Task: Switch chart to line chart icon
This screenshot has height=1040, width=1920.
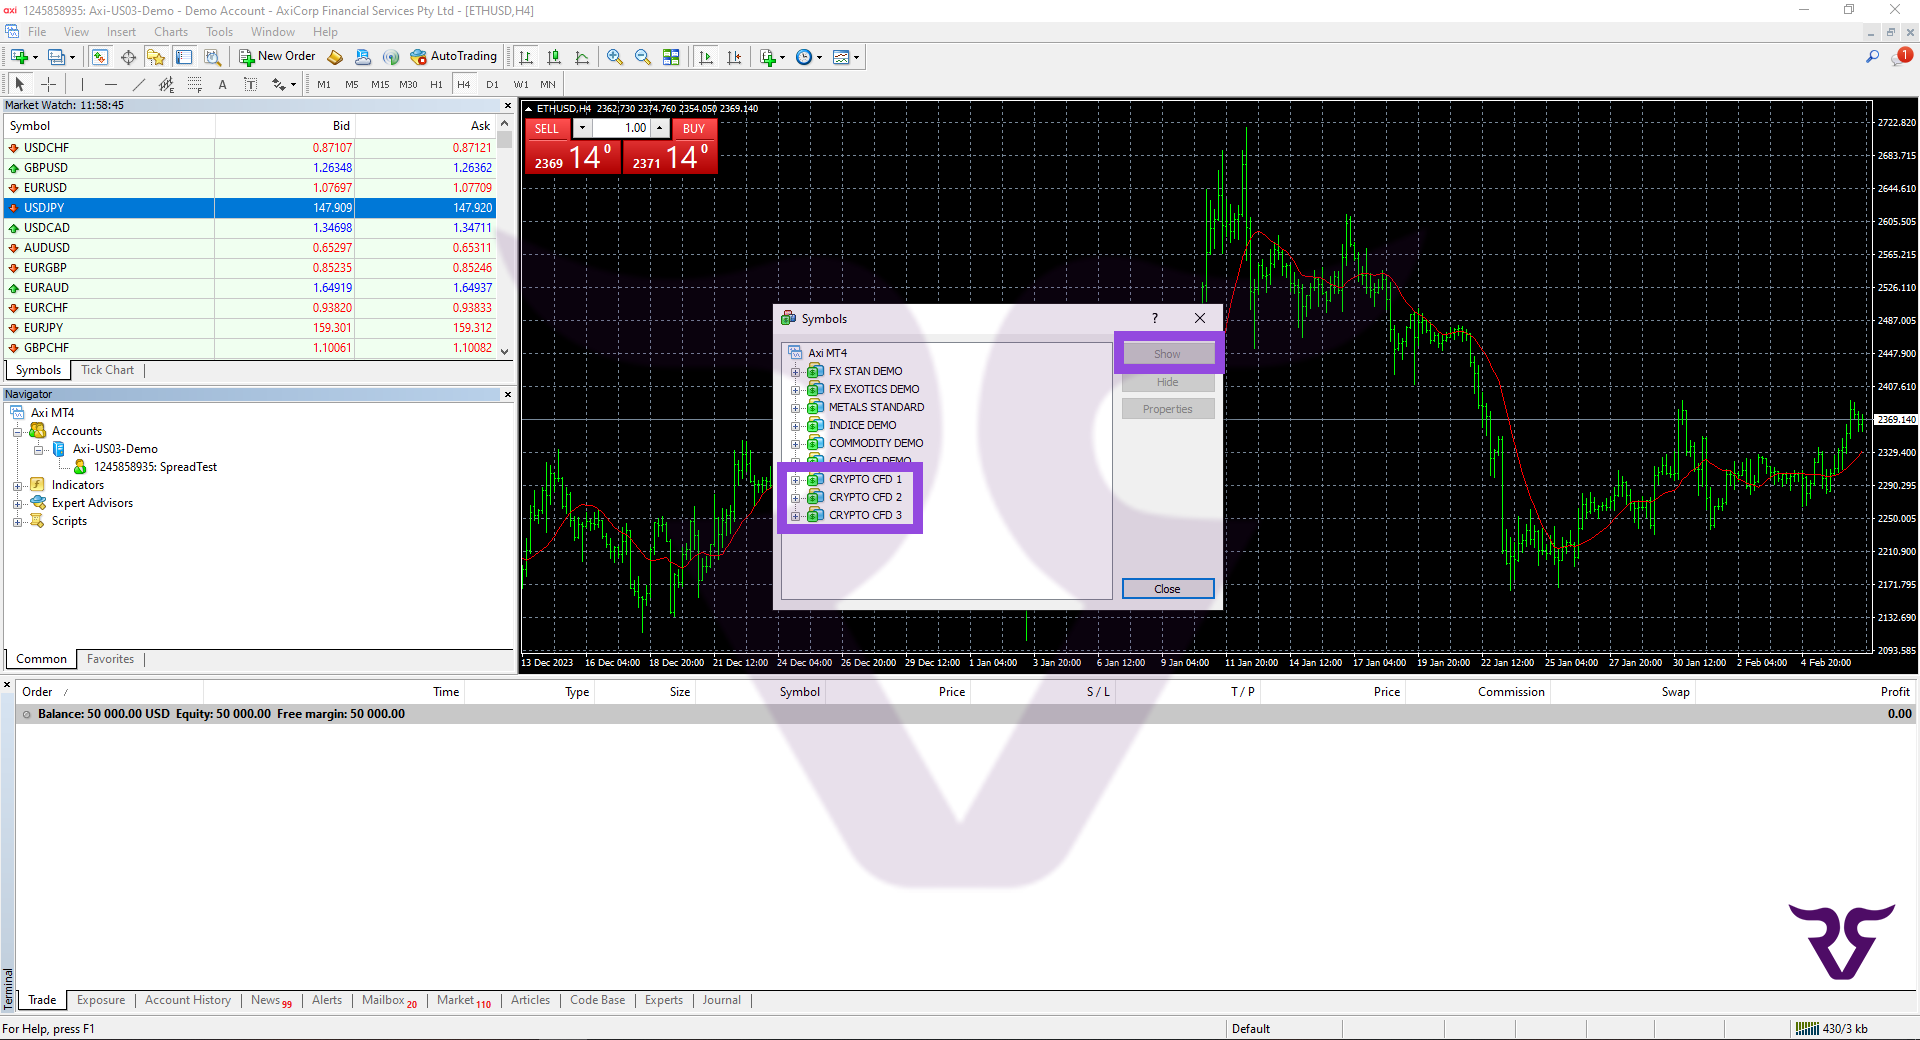Action: tap(582, 57)
